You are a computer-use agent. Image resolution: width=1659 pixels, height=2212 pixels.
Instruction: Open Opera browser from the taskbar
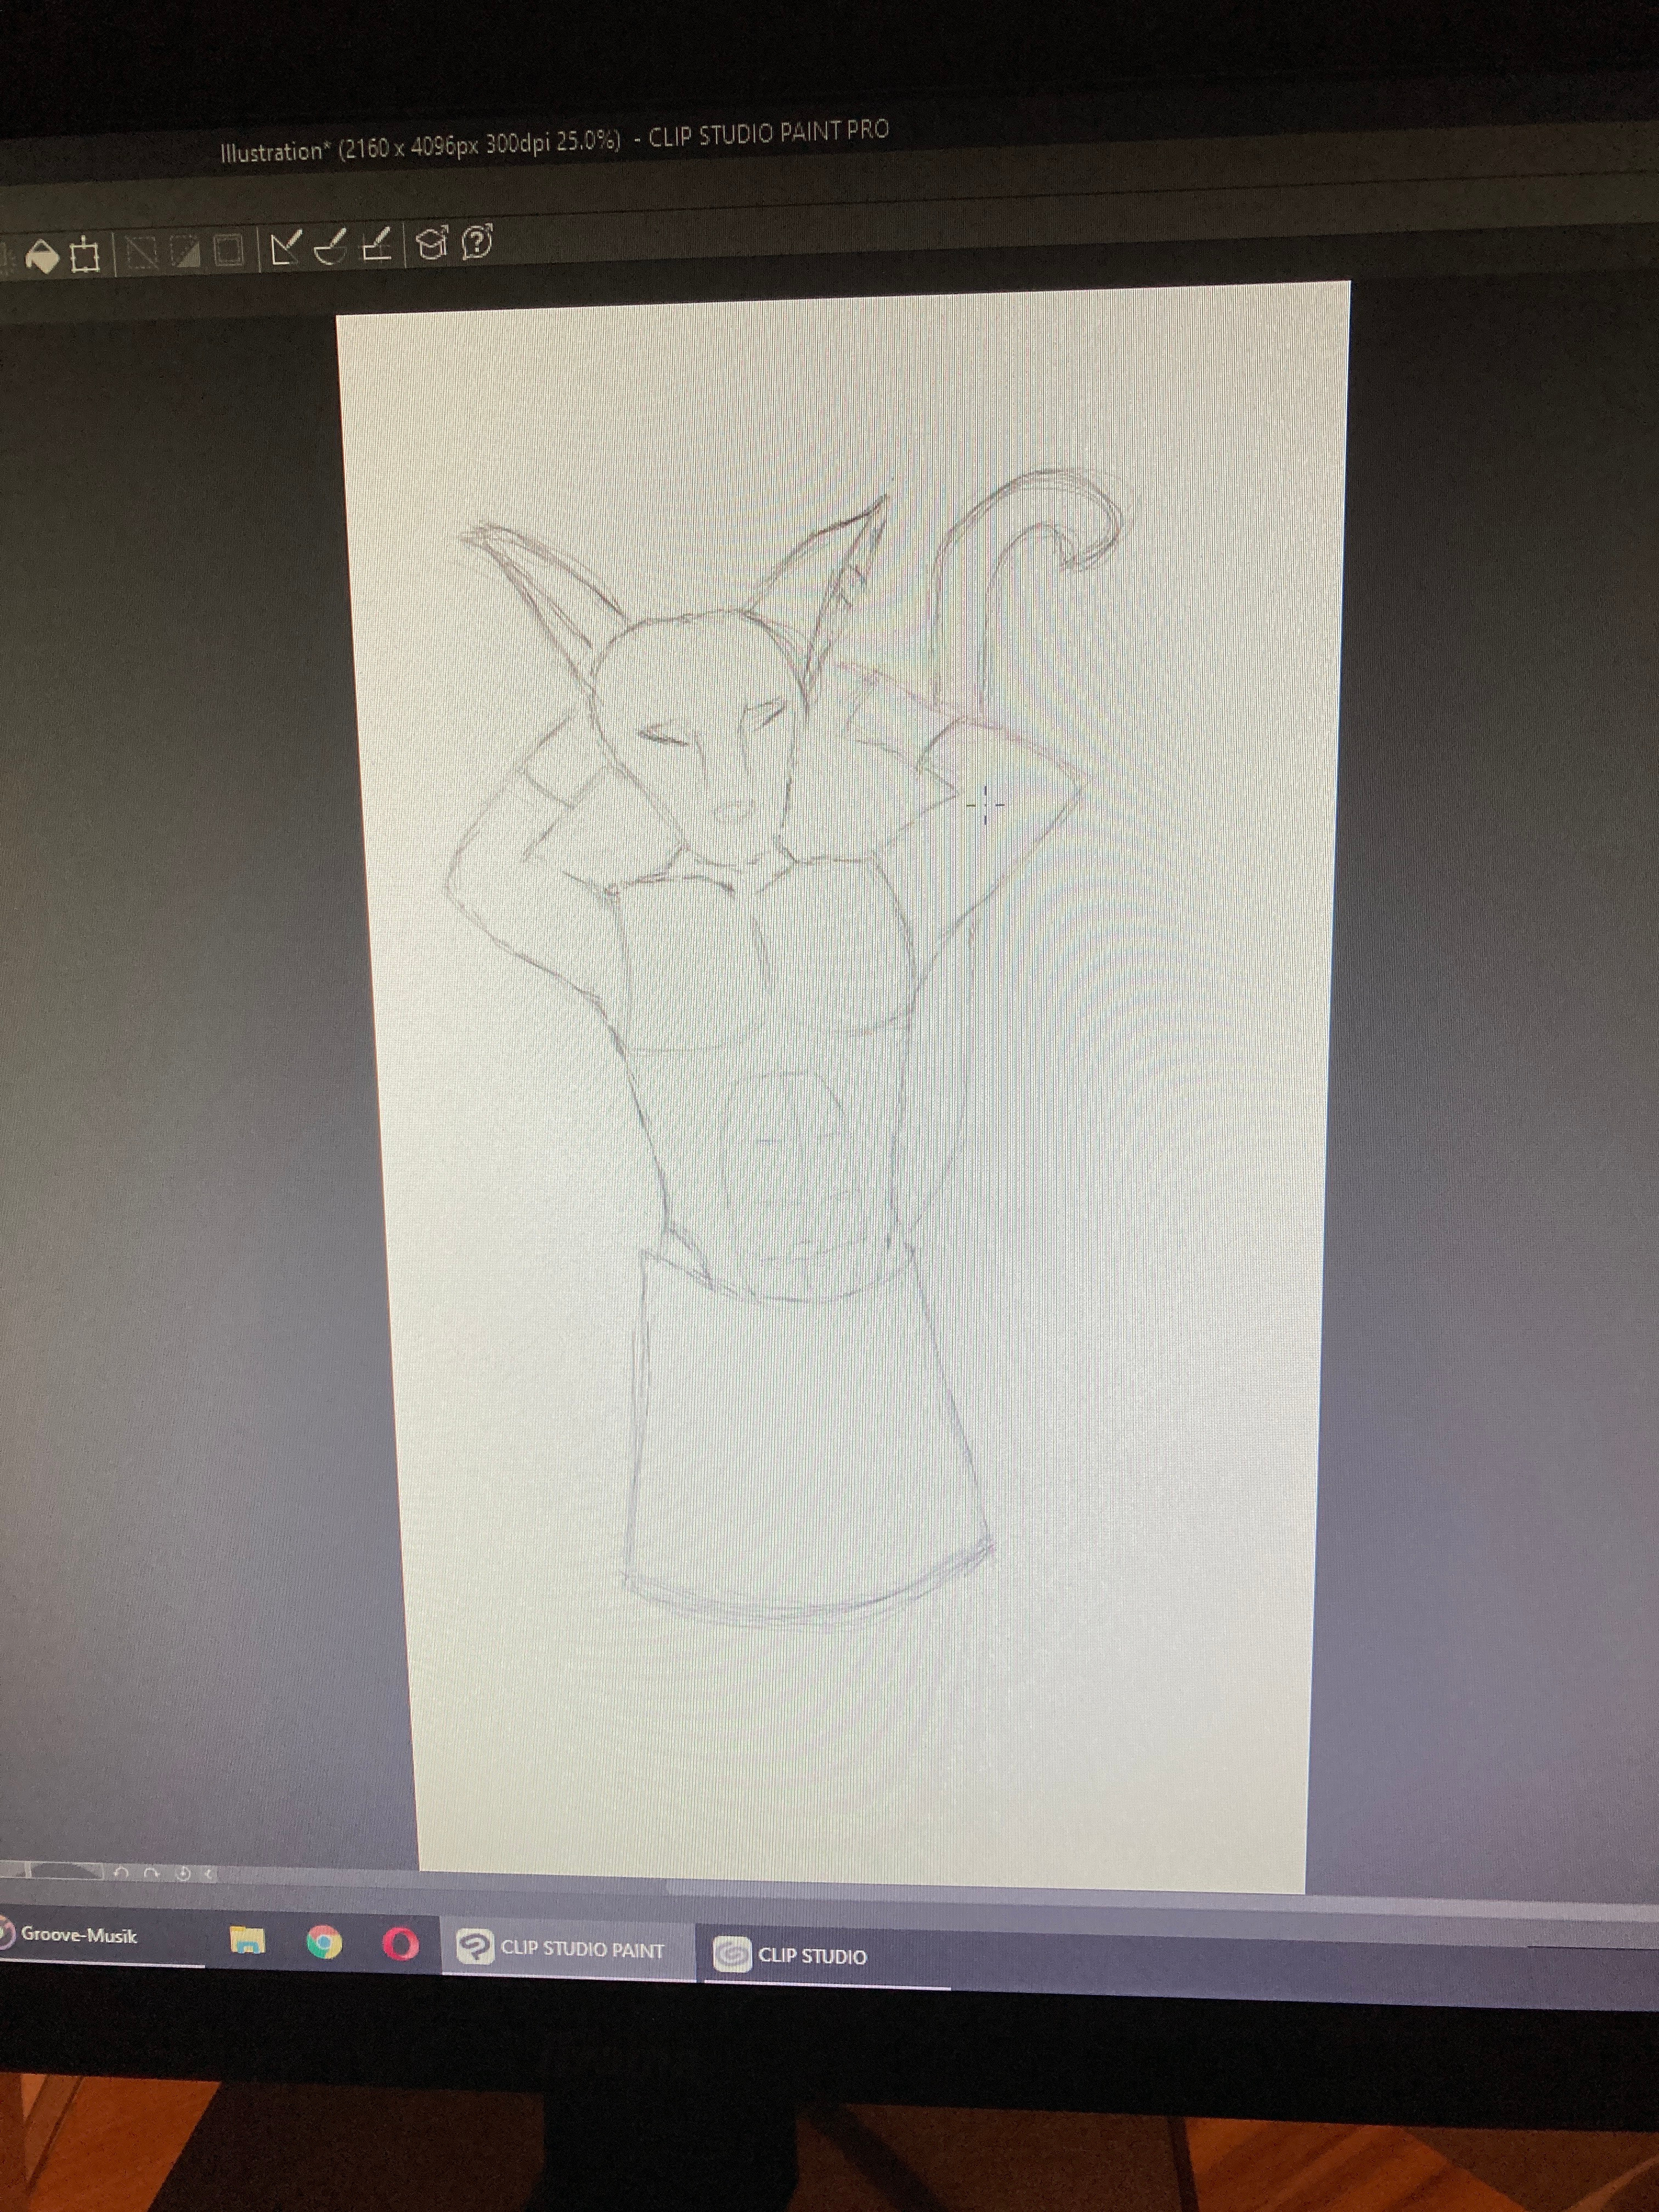(401, 1944)
